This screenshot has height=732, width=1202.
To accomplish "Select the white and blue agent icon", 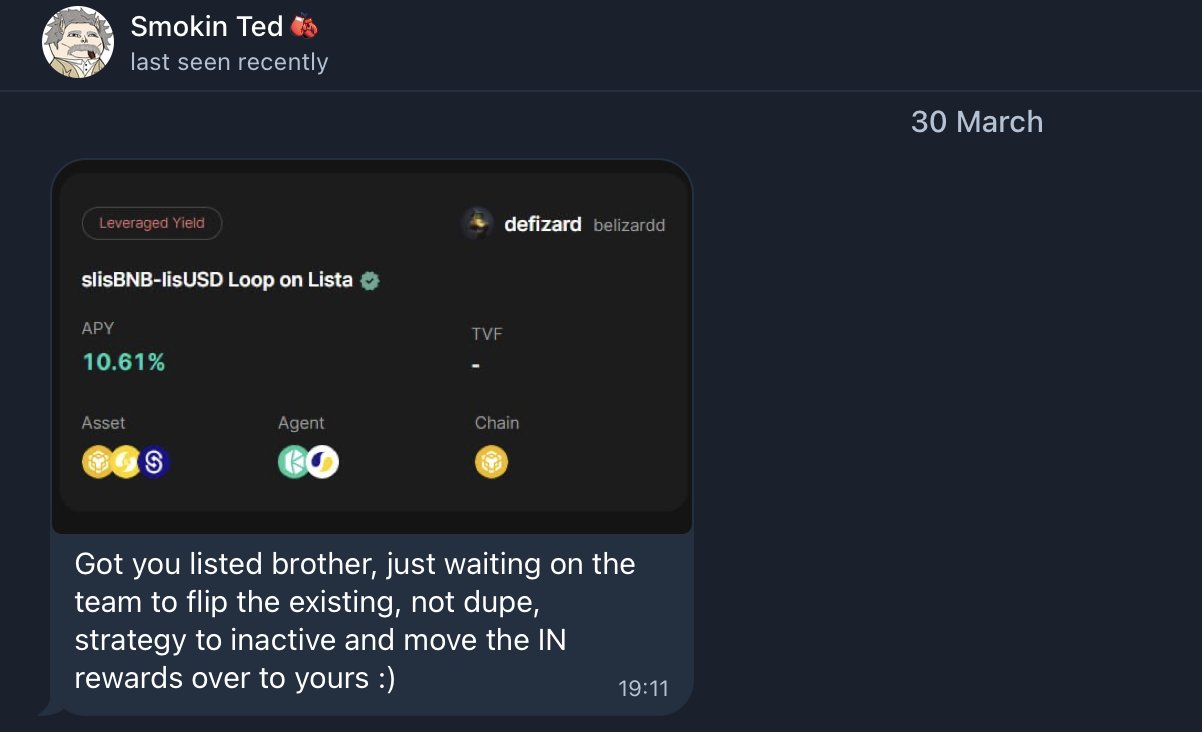I will click(322, 462).
